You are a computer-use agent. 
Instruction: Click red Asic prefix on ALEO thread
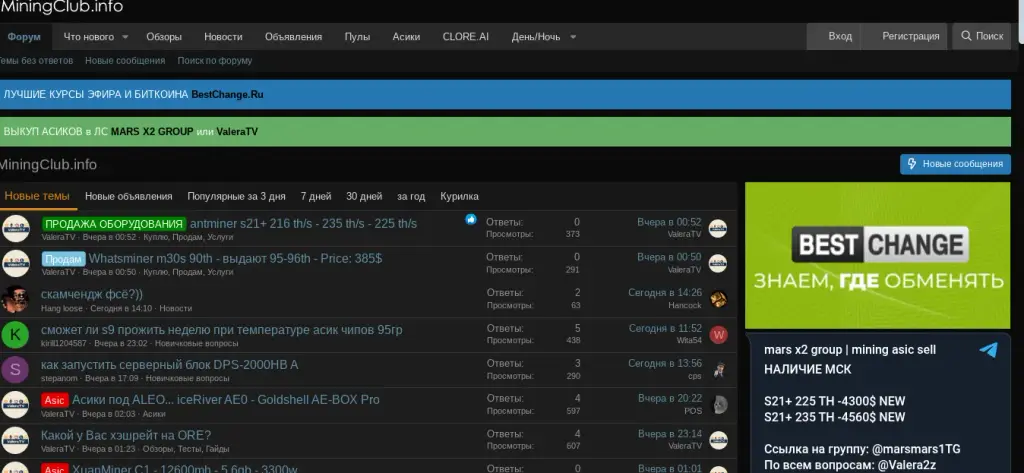(55, 400)
